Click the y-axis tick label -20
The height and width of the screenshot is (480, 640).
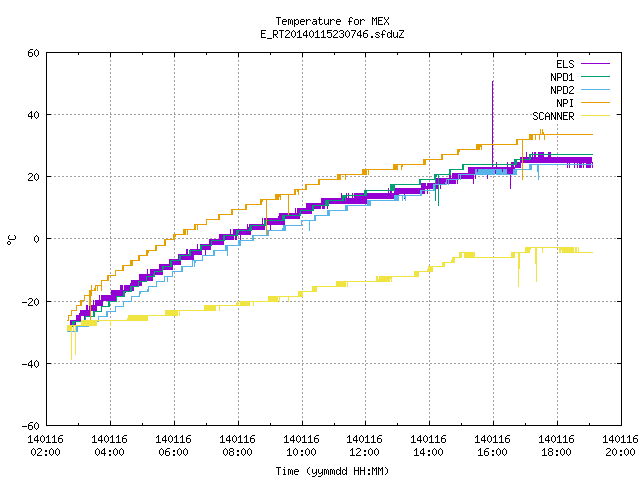point(31,302)
